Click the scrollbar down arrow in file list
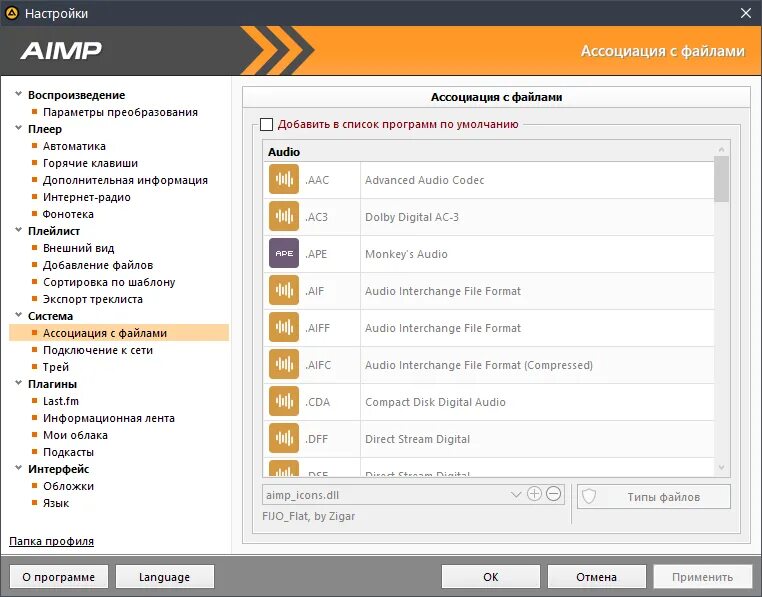Screen dimensions: 762x597 (721, 468)
